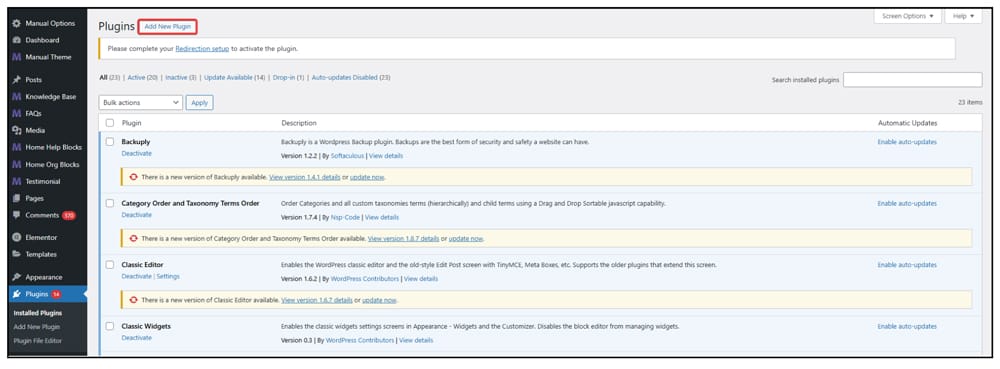This screenshot has height=369, width=1000.
Task: Click update icon in Category Order notice
Action: 133,238
